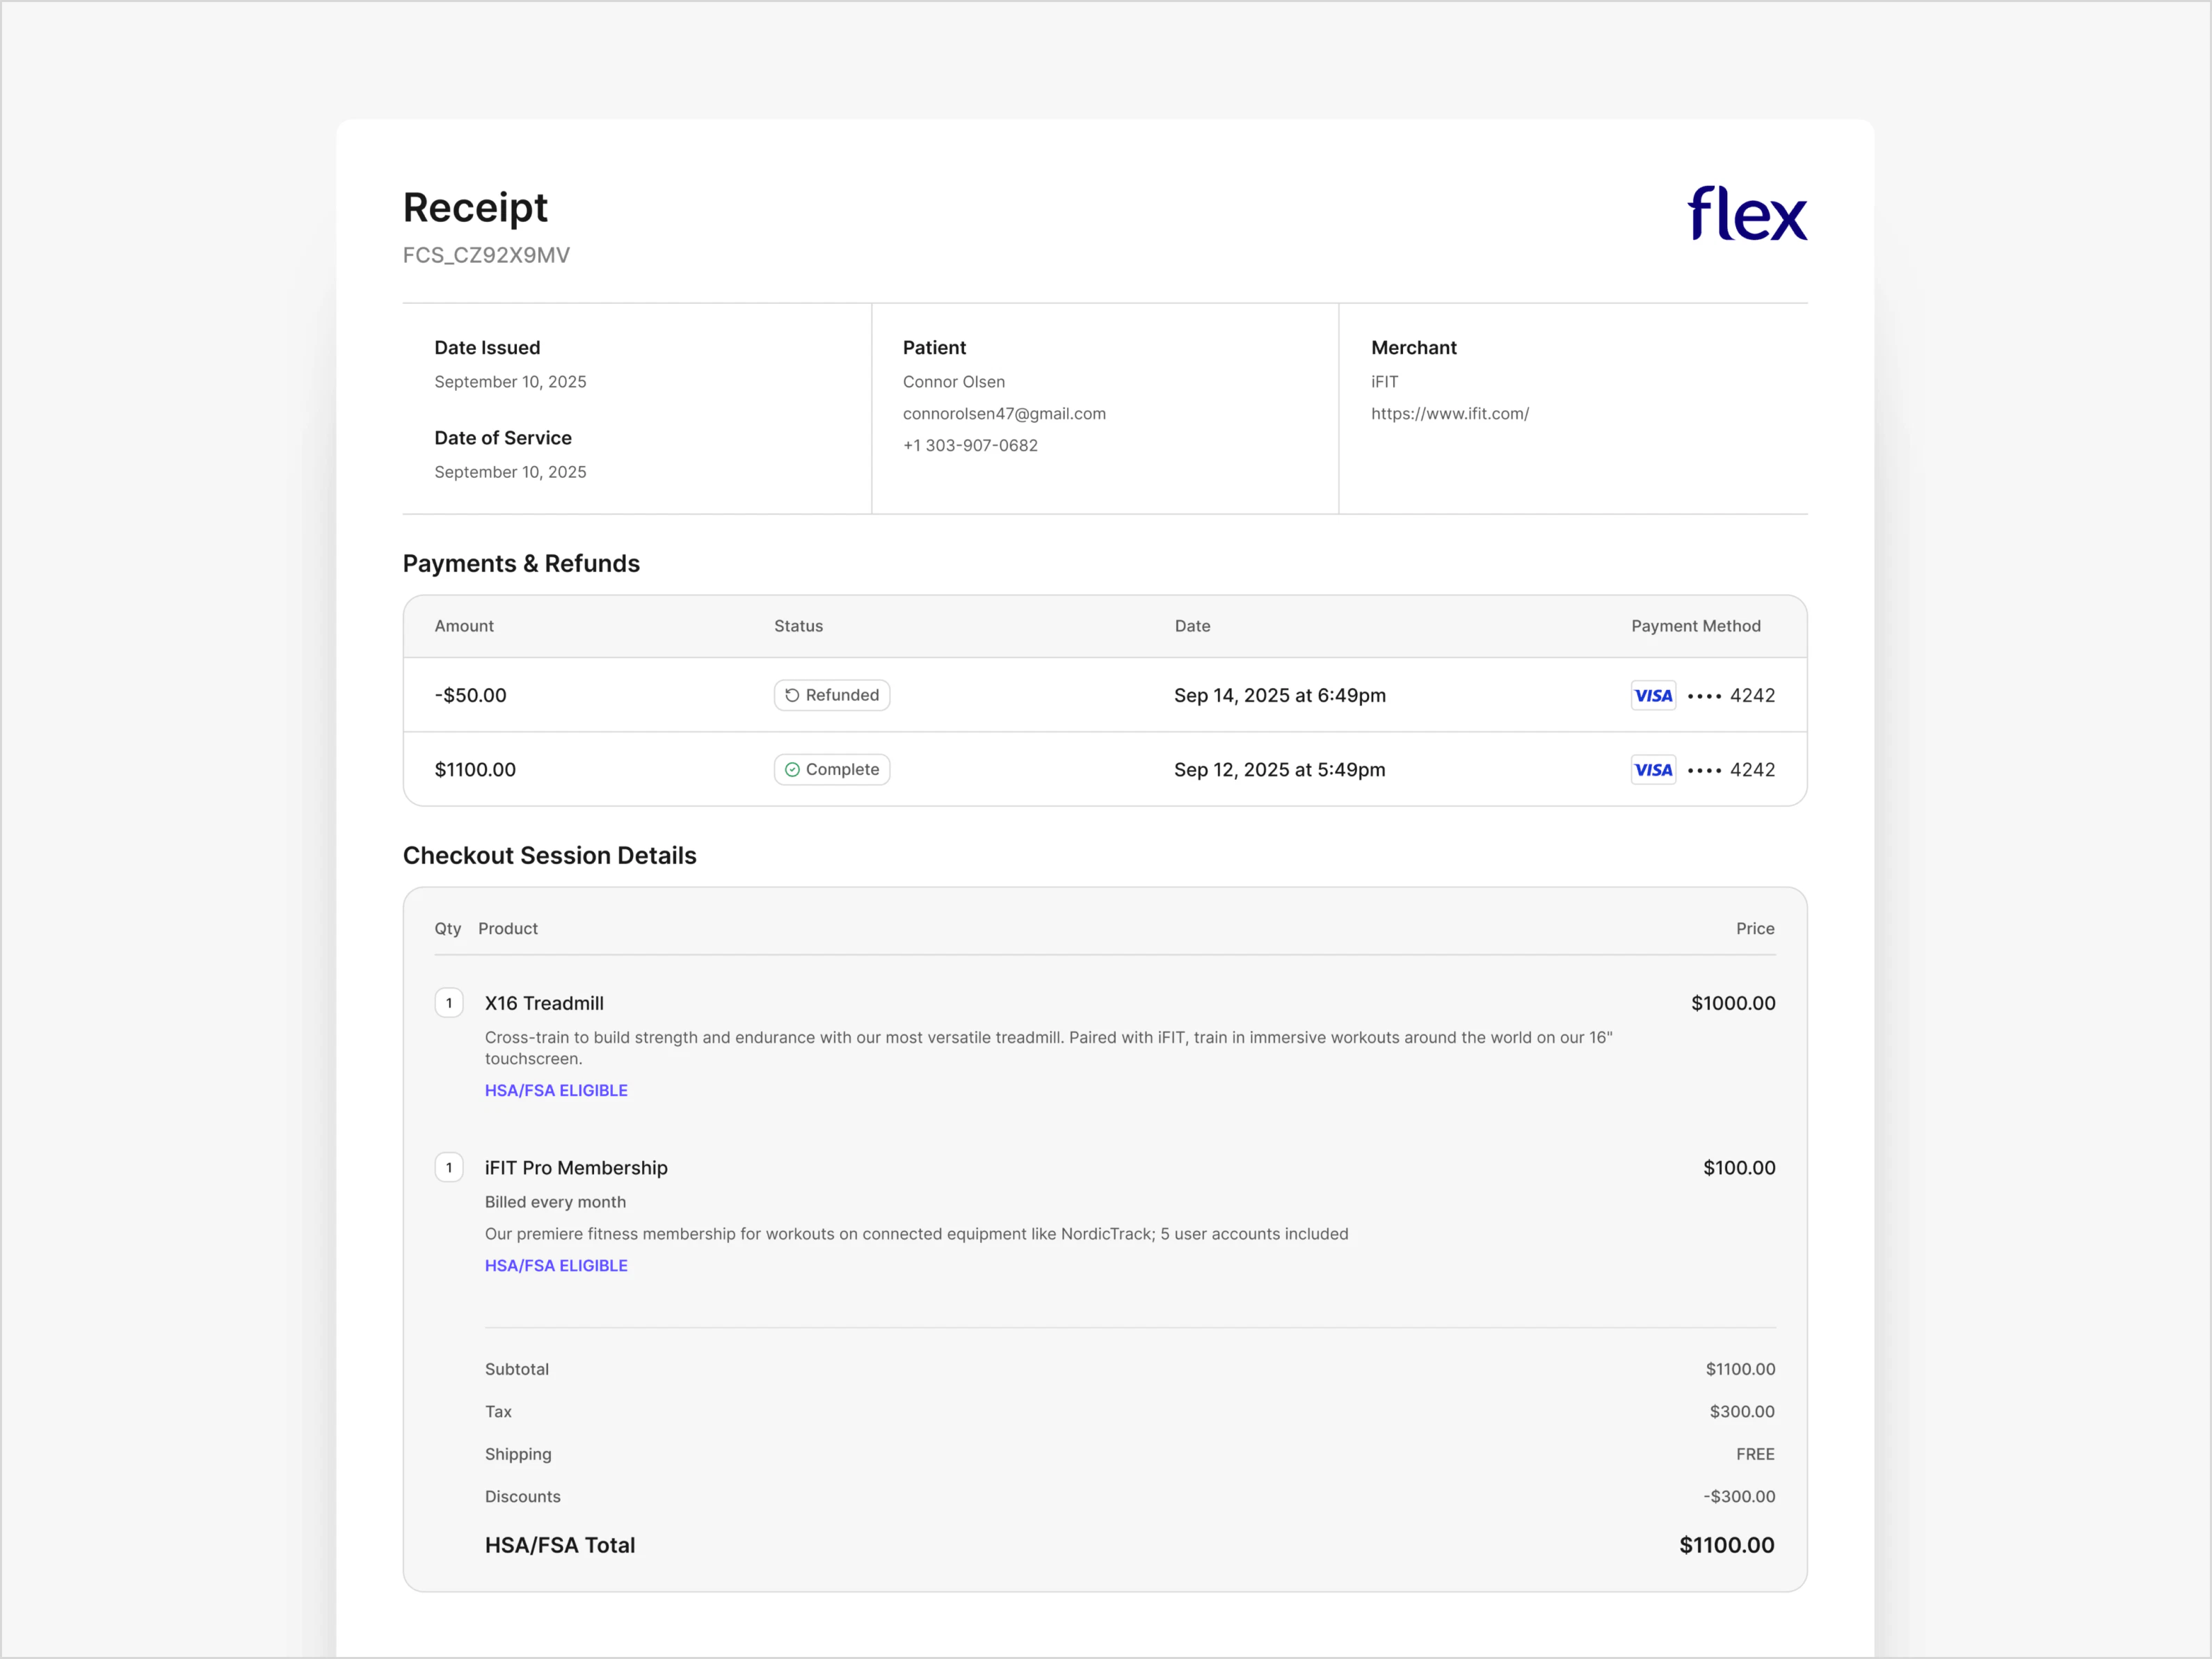
Task: Click the HSA/FSA ELIGIBLE tag under X16 Treadmill
Action: coord(556,1090)
